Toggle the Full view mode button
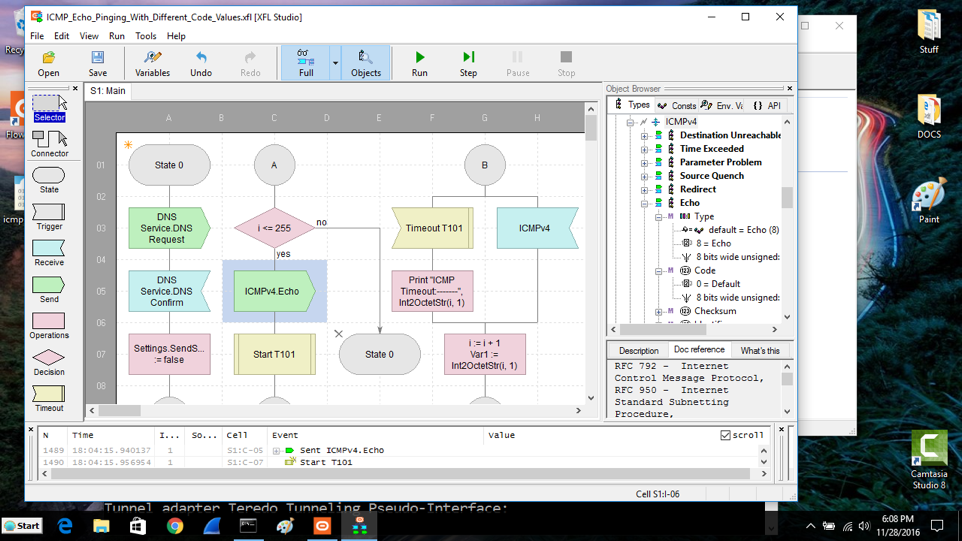 tap(306, 63)
